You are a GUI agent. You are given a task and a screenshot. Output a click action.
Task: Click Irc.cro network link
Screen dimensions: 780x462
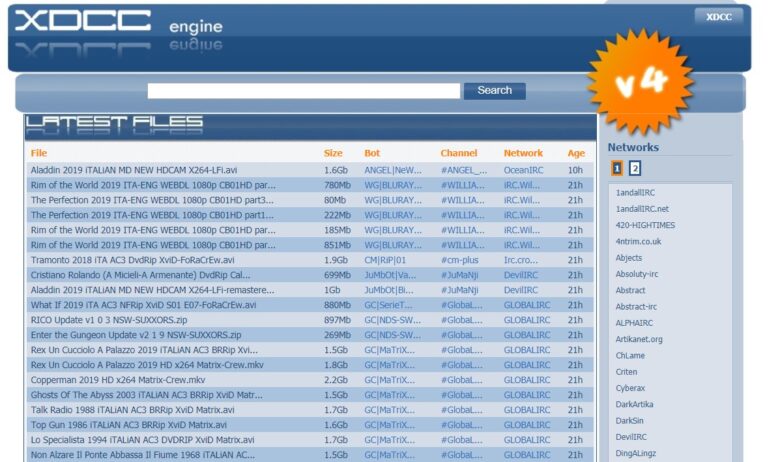[x=520, y=260]
